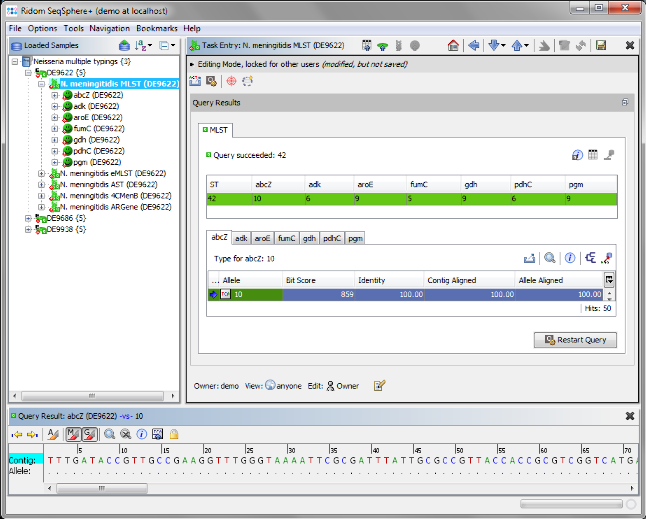Click zoom-out magnifier in Query Result toolbar

tap(125, 434)
